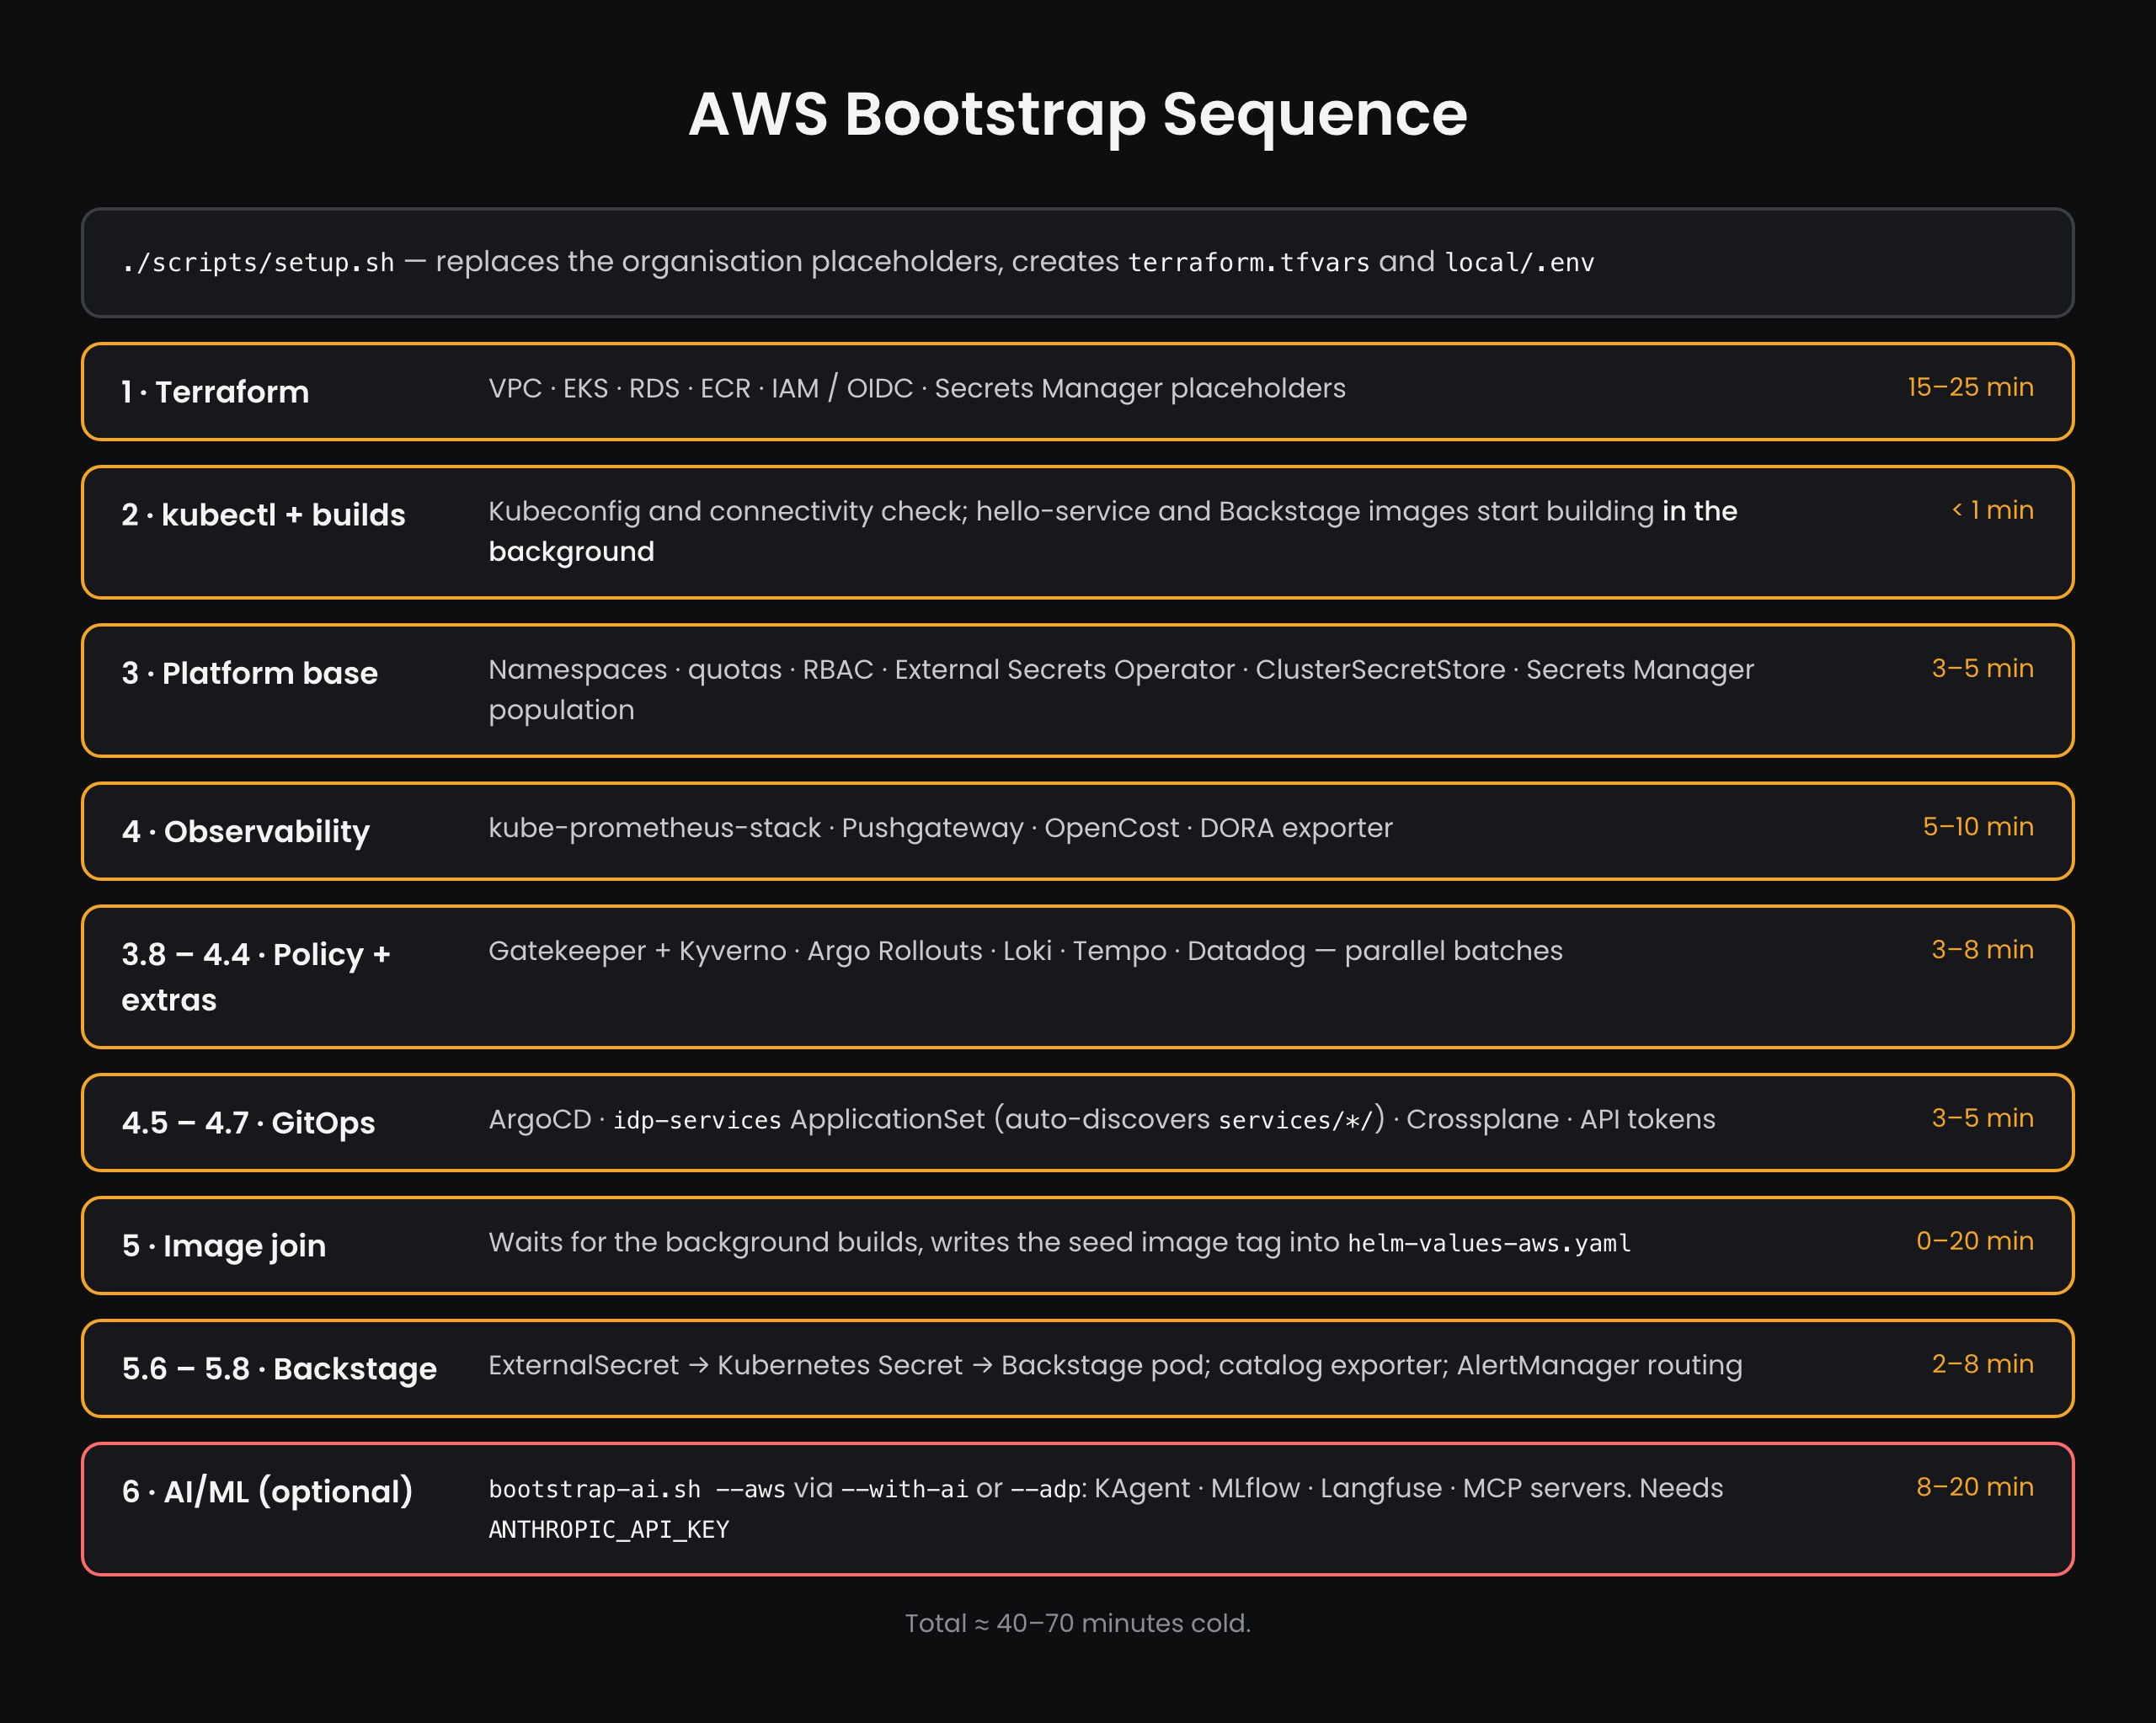Screen dimensions: 2156x1723
Task: Click the ArgoCD · idp-services ApplicationSet description
Action: point(1101,1119)
